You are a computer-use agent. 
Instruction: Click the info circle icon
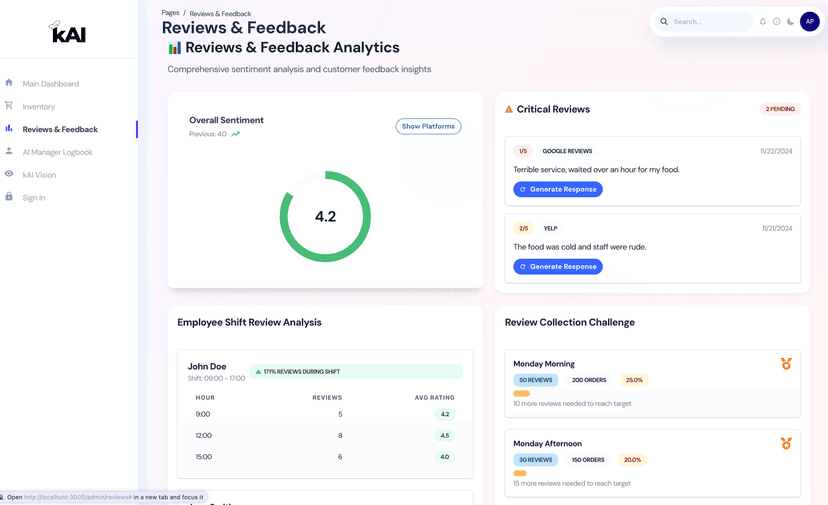777,21
